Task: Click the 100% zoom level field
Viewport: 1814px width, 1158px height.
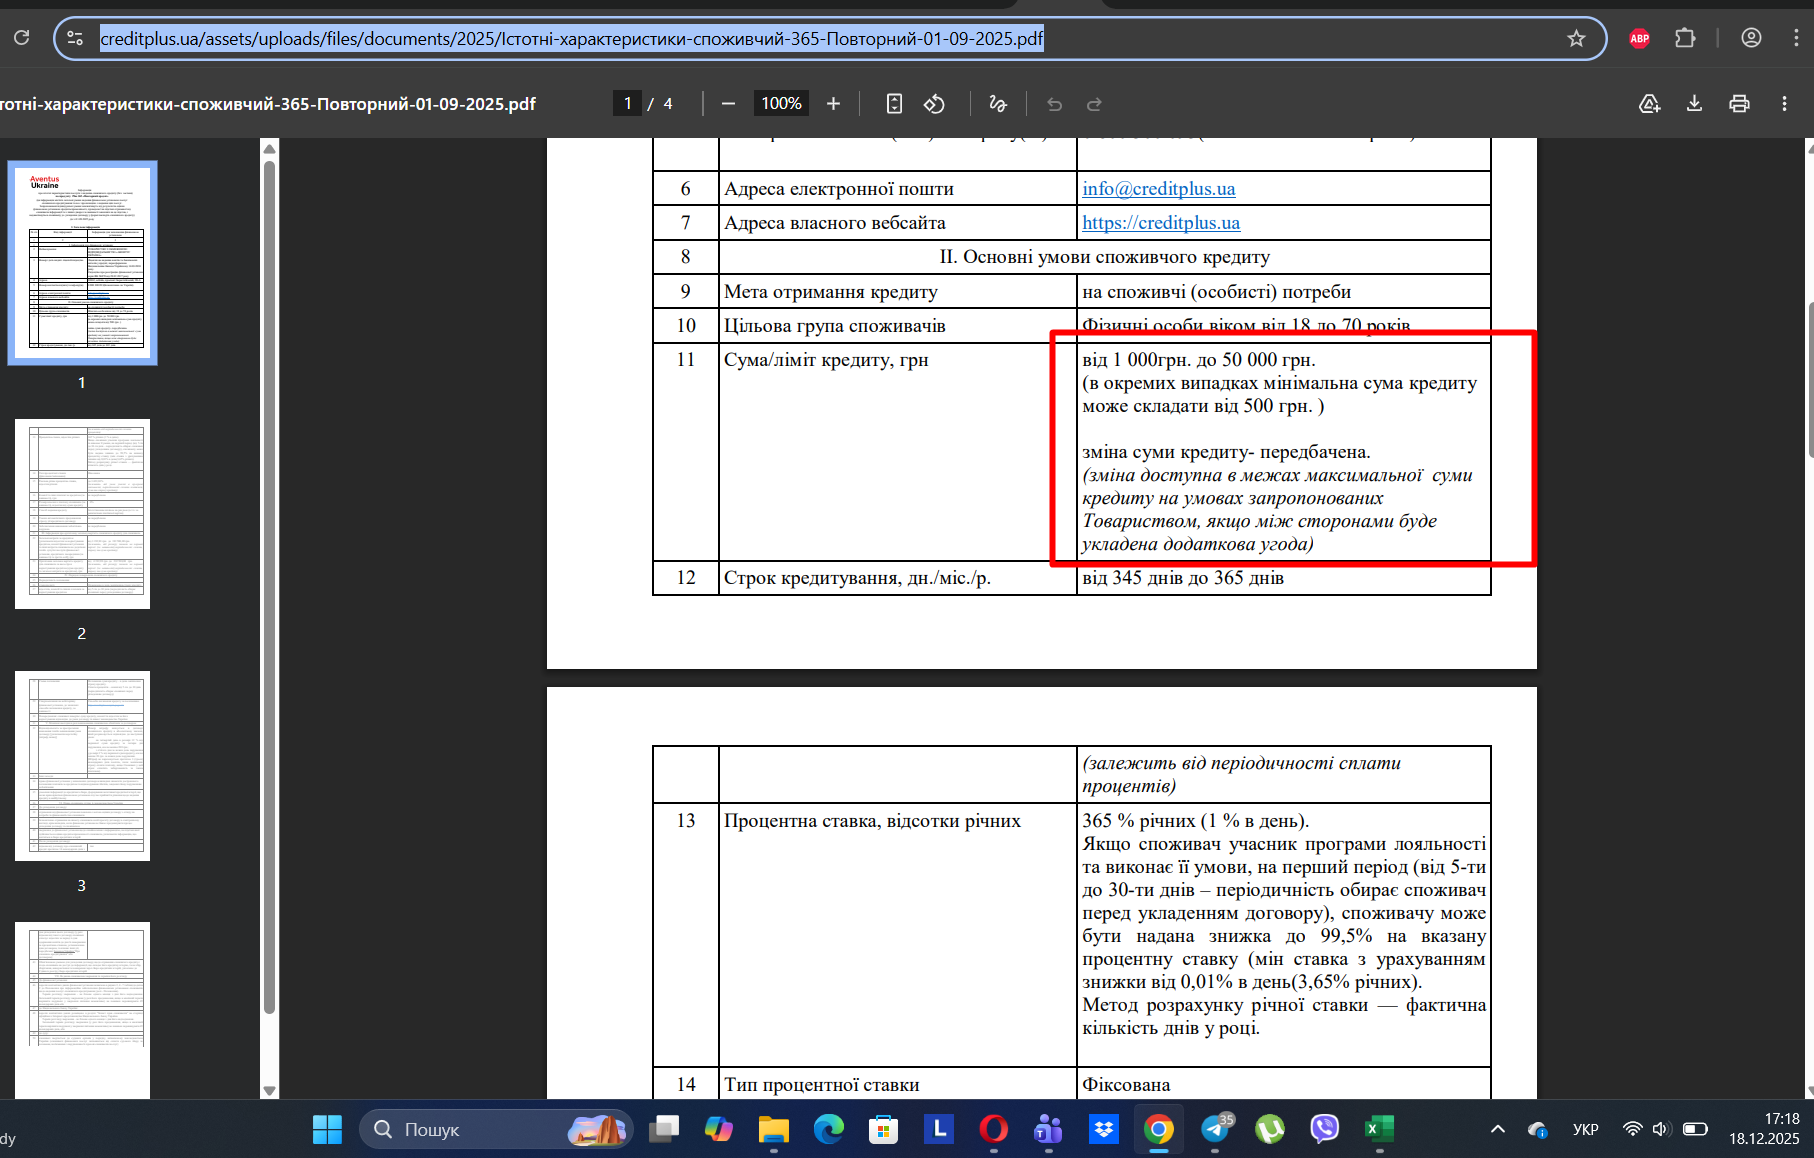Action: click(781, 104)
